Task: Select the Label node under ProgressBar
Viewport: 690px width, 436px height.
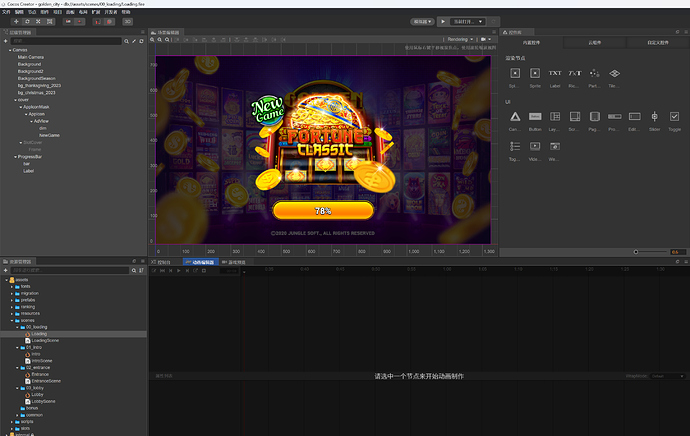Action: pyautogui.click(x=29, y=171)
